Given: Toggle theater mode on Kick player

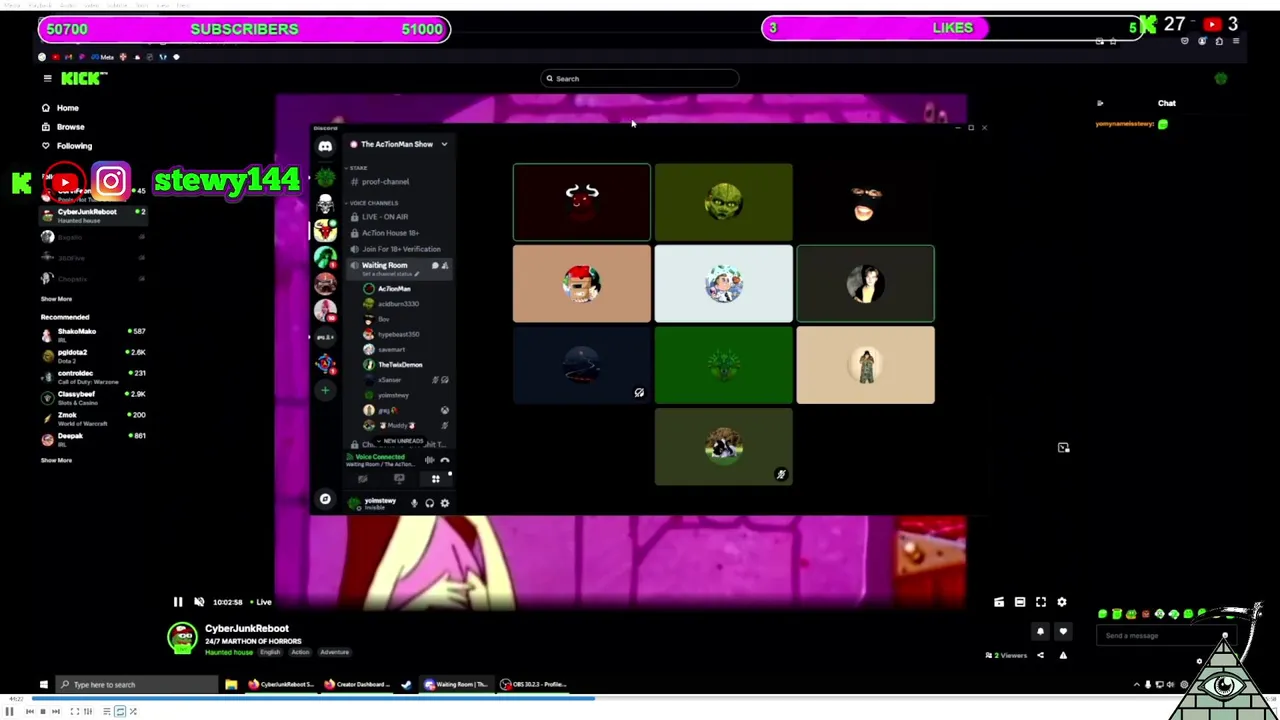Looking at the screenshot, I should point(1020,602).
